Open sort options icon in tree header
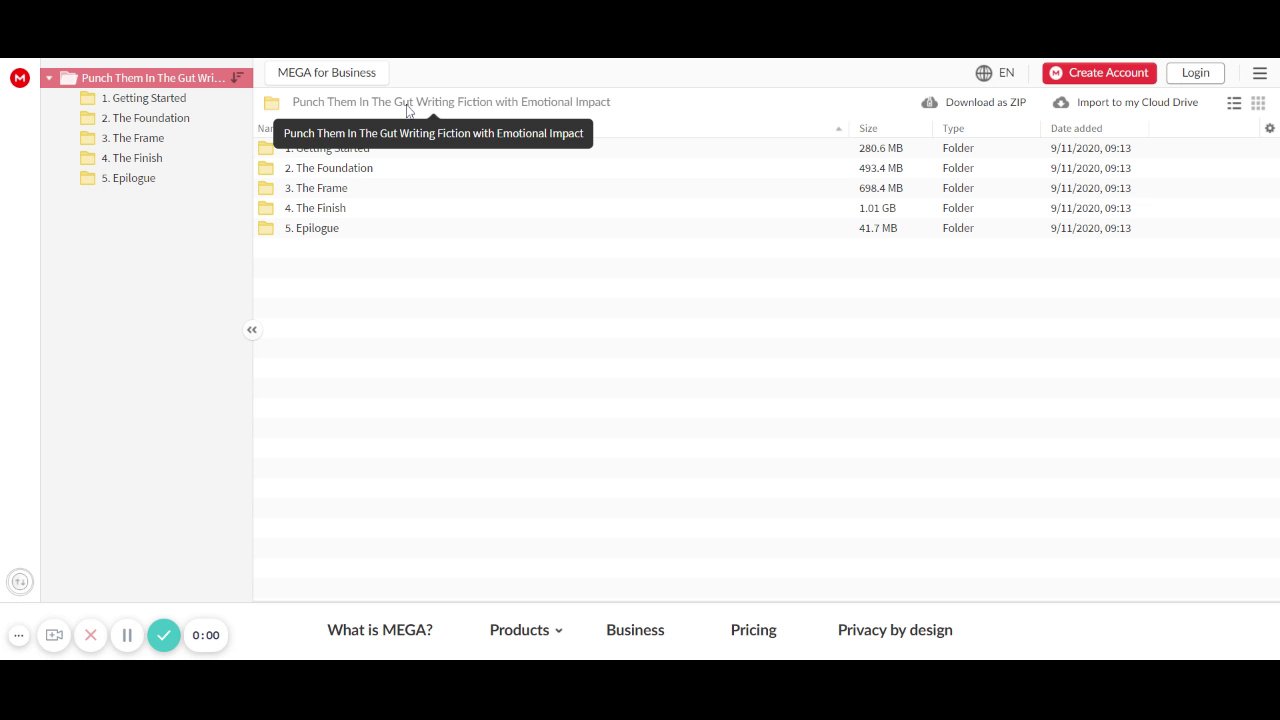This screenshot has width=1280, height=720. [237, 78]
